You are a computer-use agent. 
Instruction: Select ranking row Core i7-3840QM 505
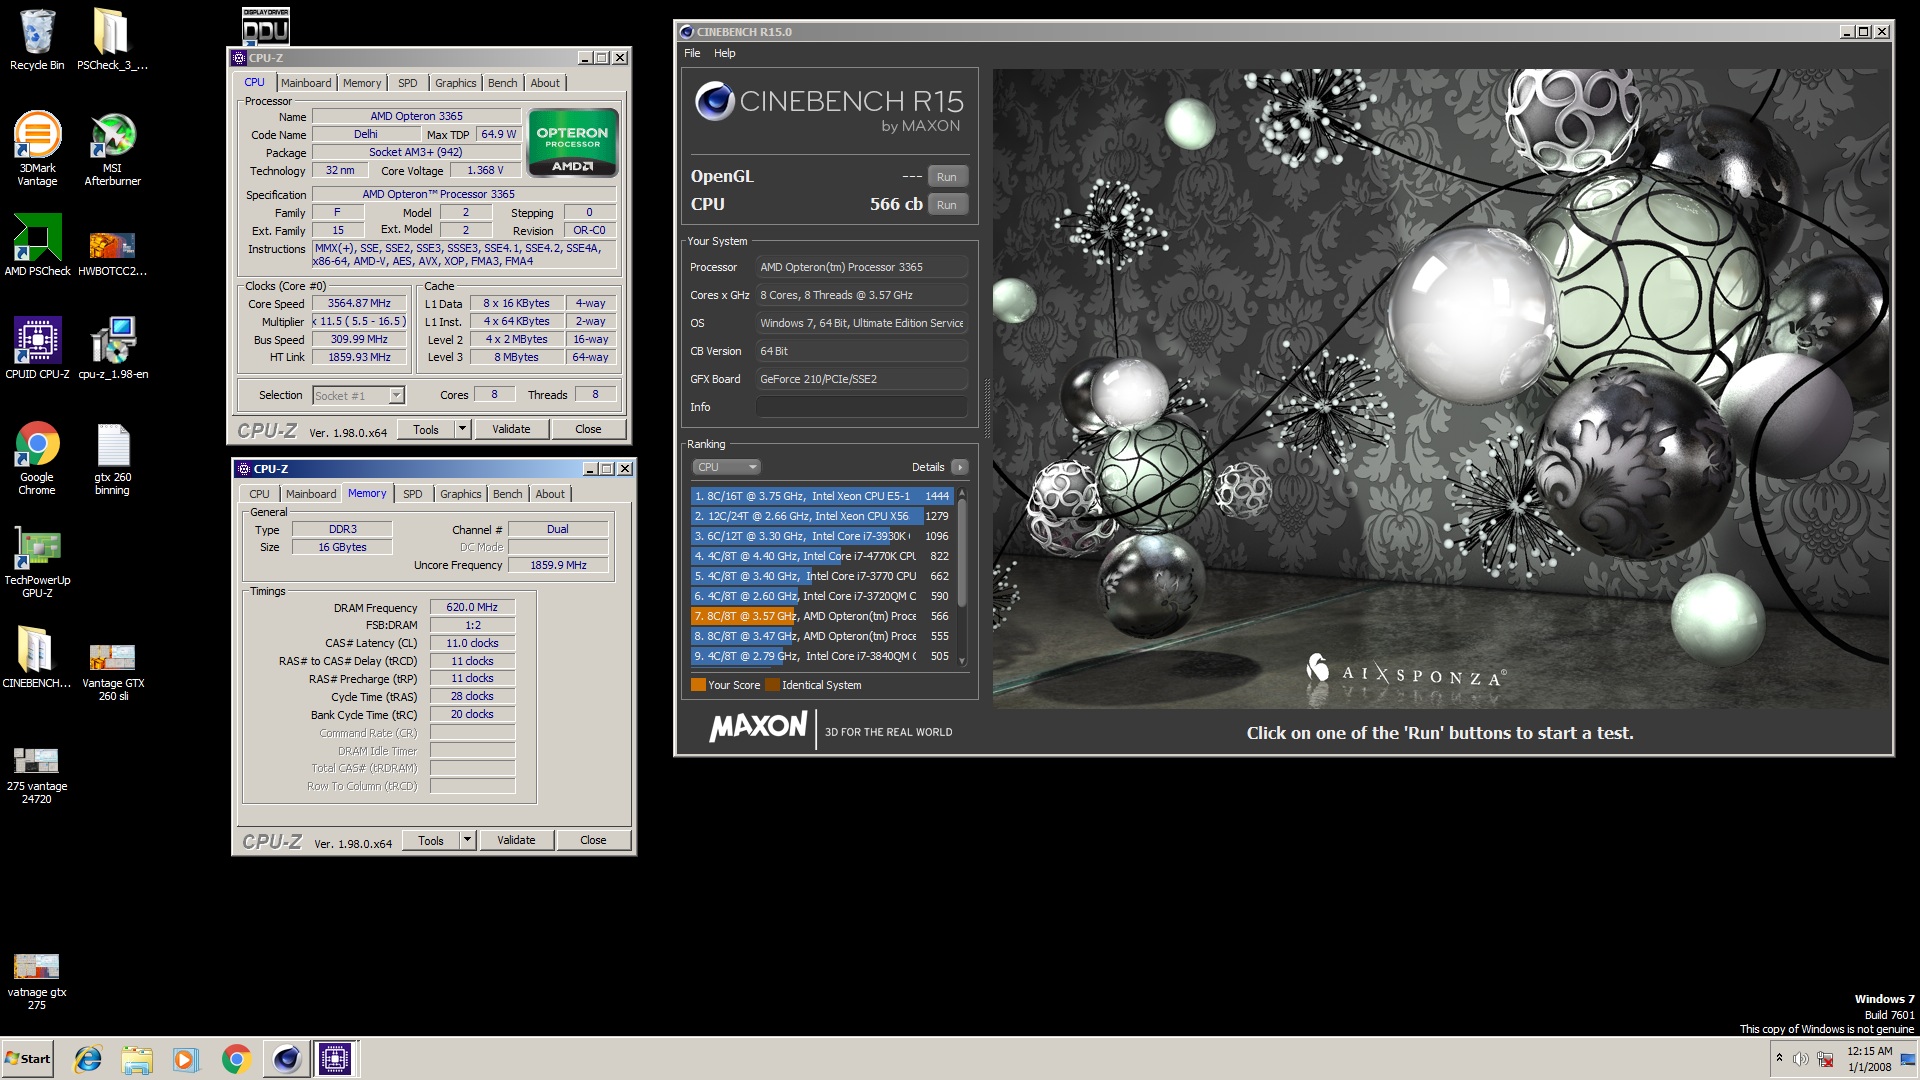(821, 656)
